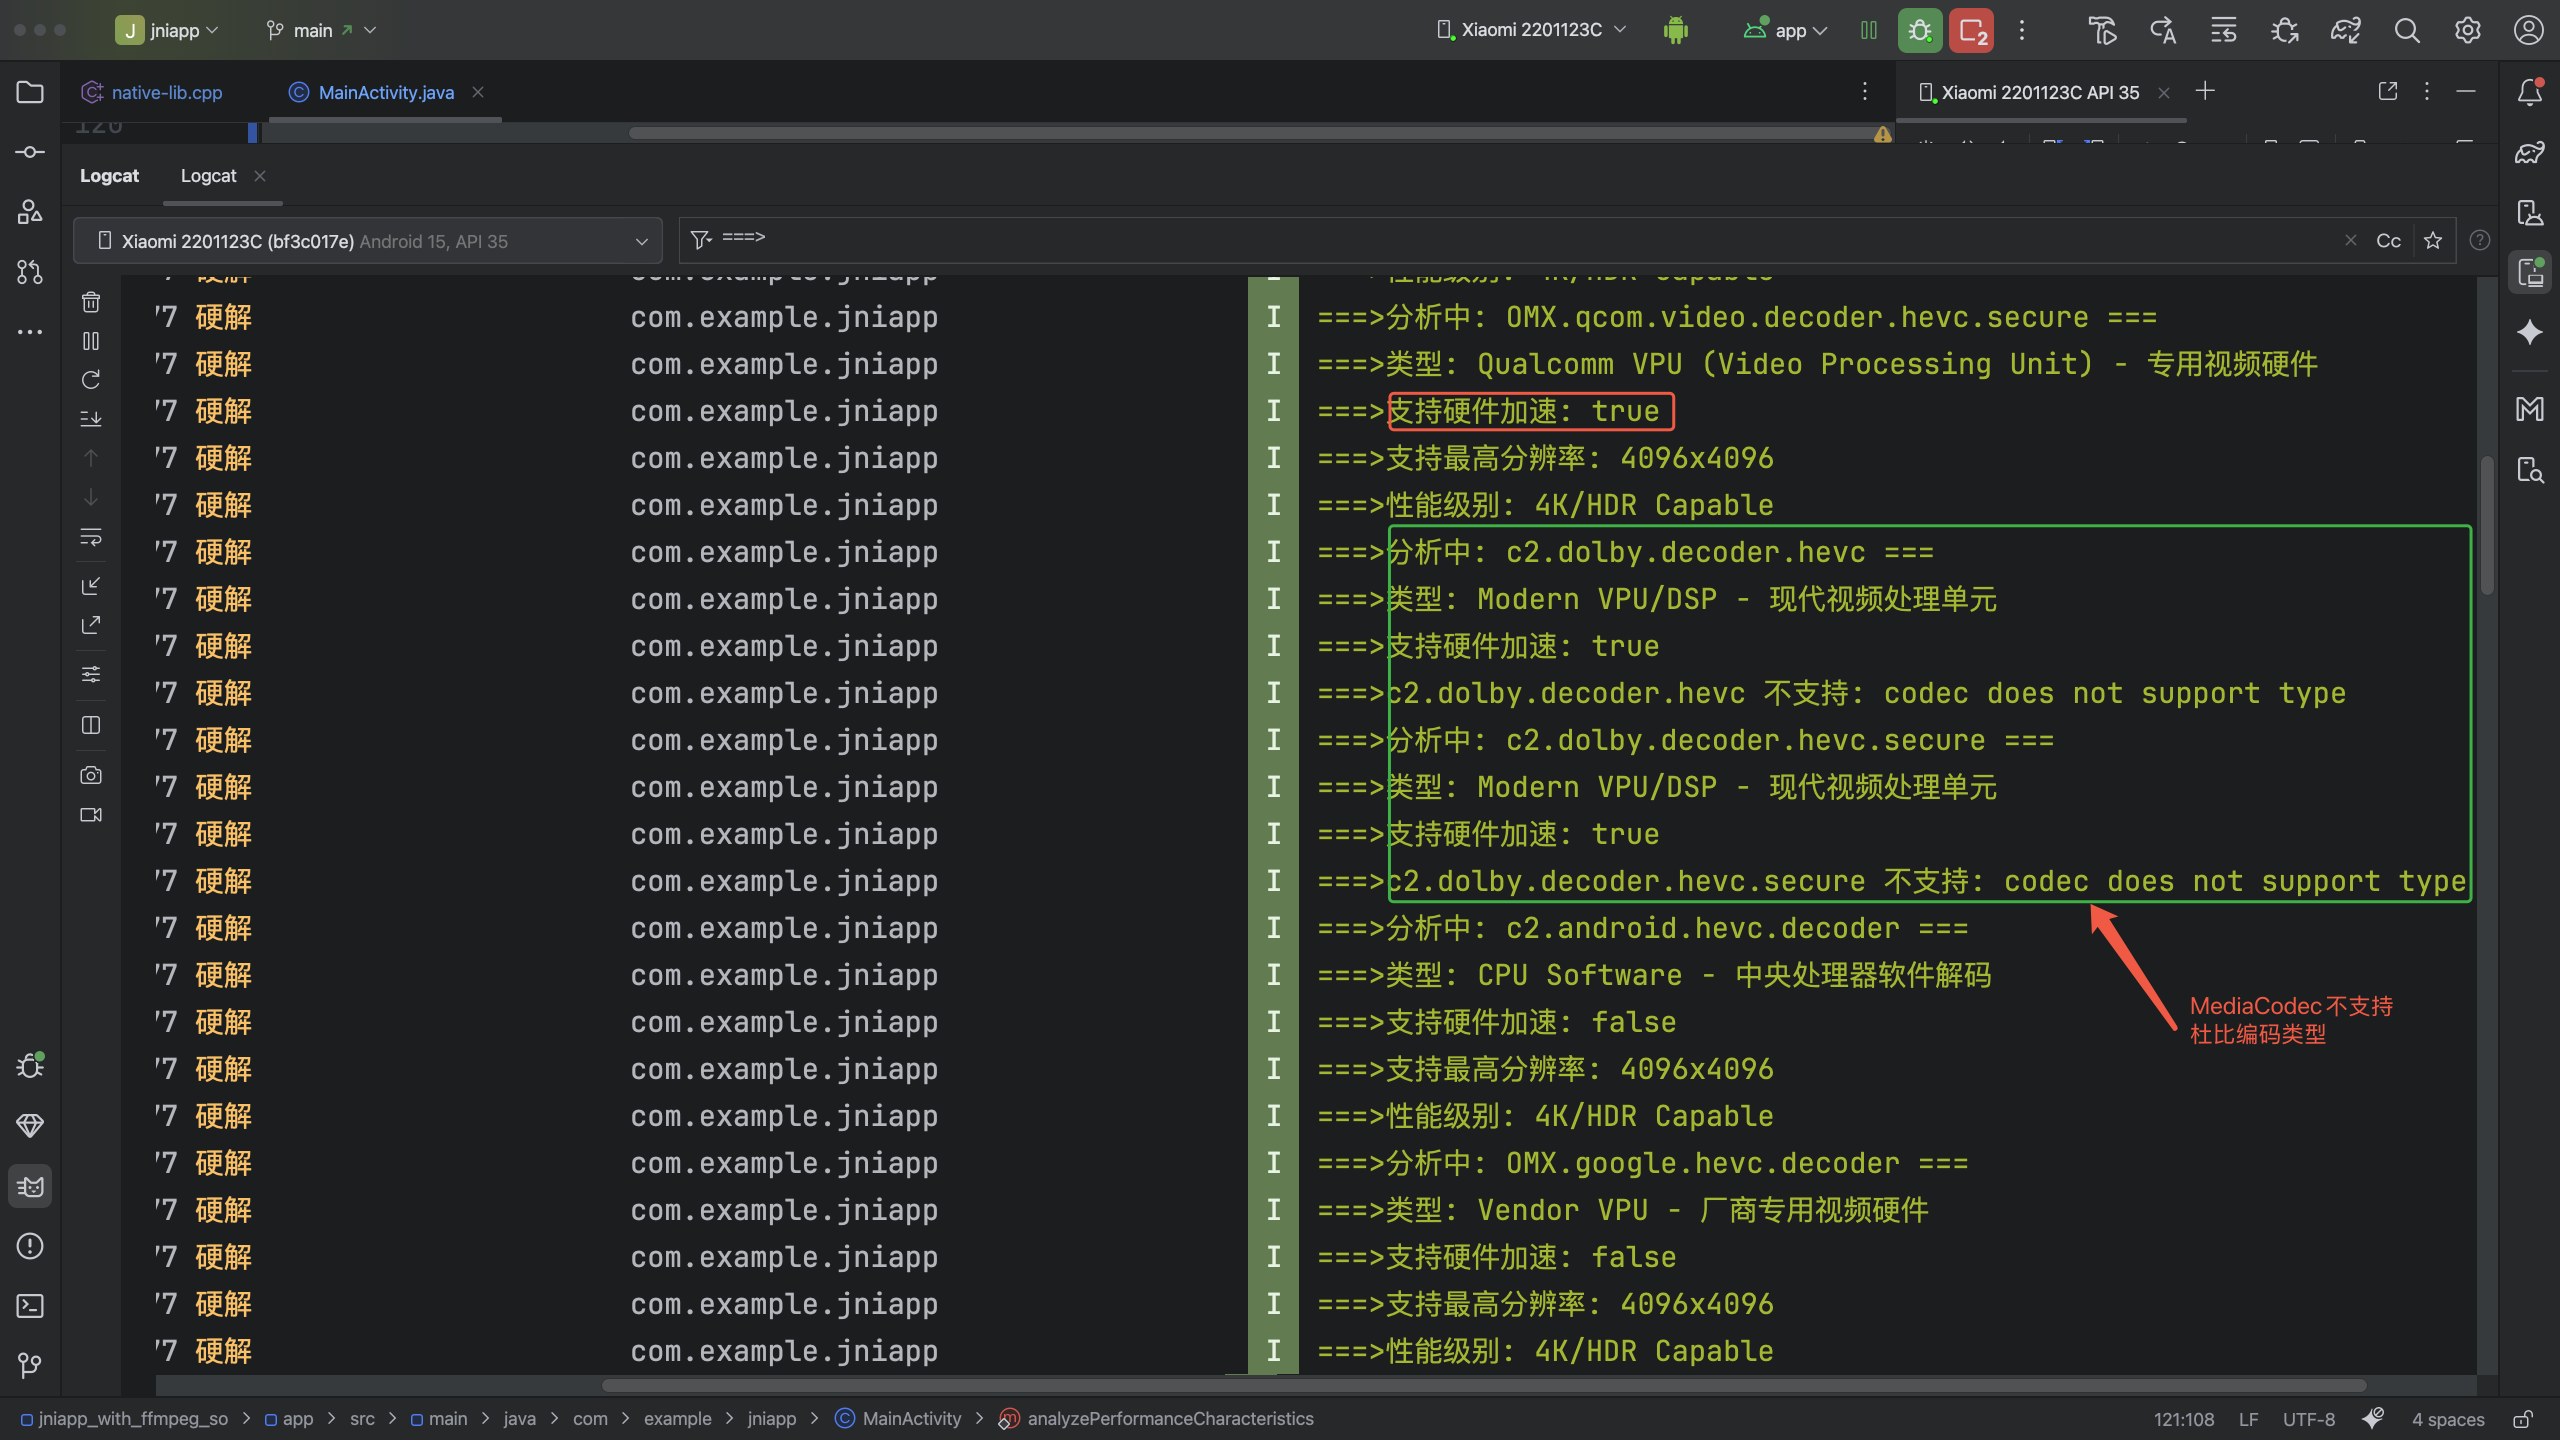Viewport: 2560px width, 1440px height.
Task: Clear logcat with trash icon
Action: click(x=91, y=302)
